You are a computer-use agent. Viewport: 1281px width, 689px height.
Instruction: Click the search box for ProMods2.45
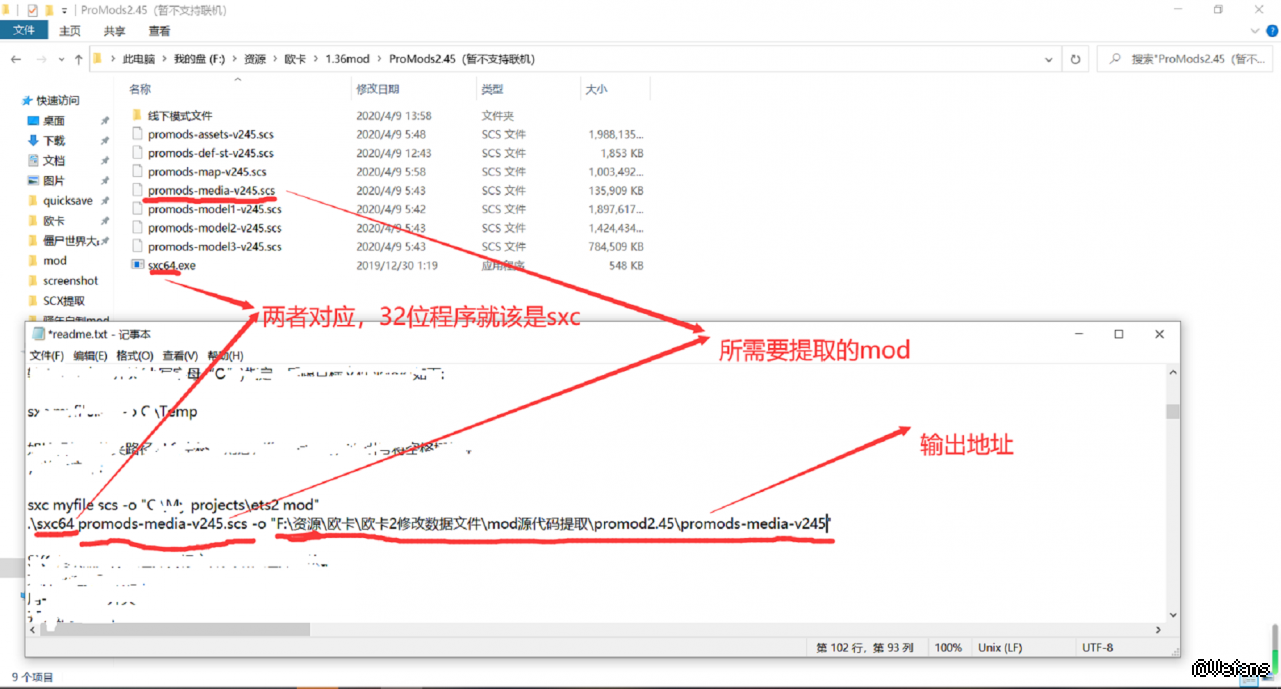click(1183, 59)
